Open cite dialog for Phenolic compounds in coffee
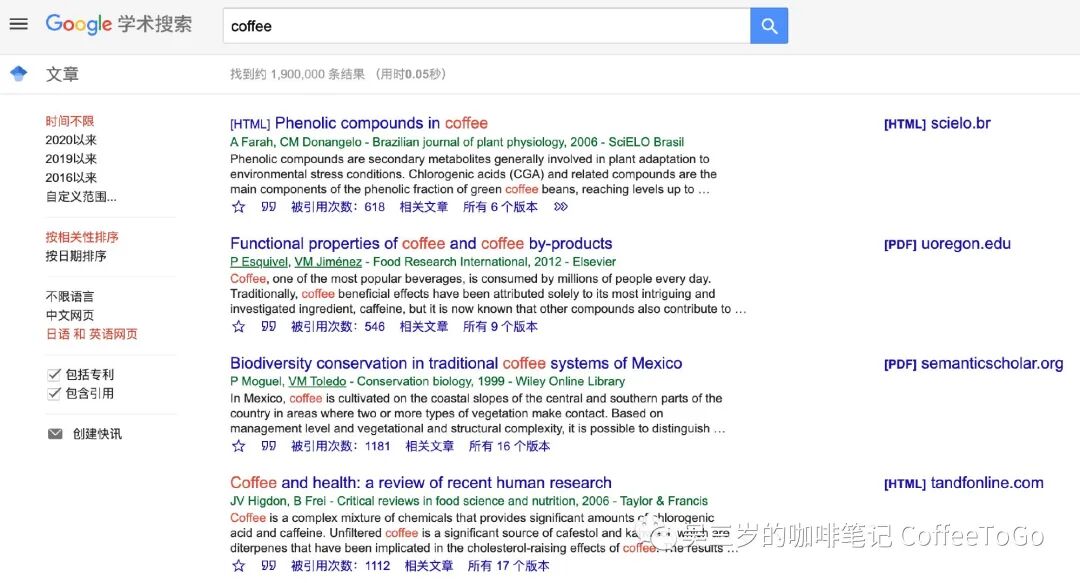The image size is (1080, 583). [267, 207]
